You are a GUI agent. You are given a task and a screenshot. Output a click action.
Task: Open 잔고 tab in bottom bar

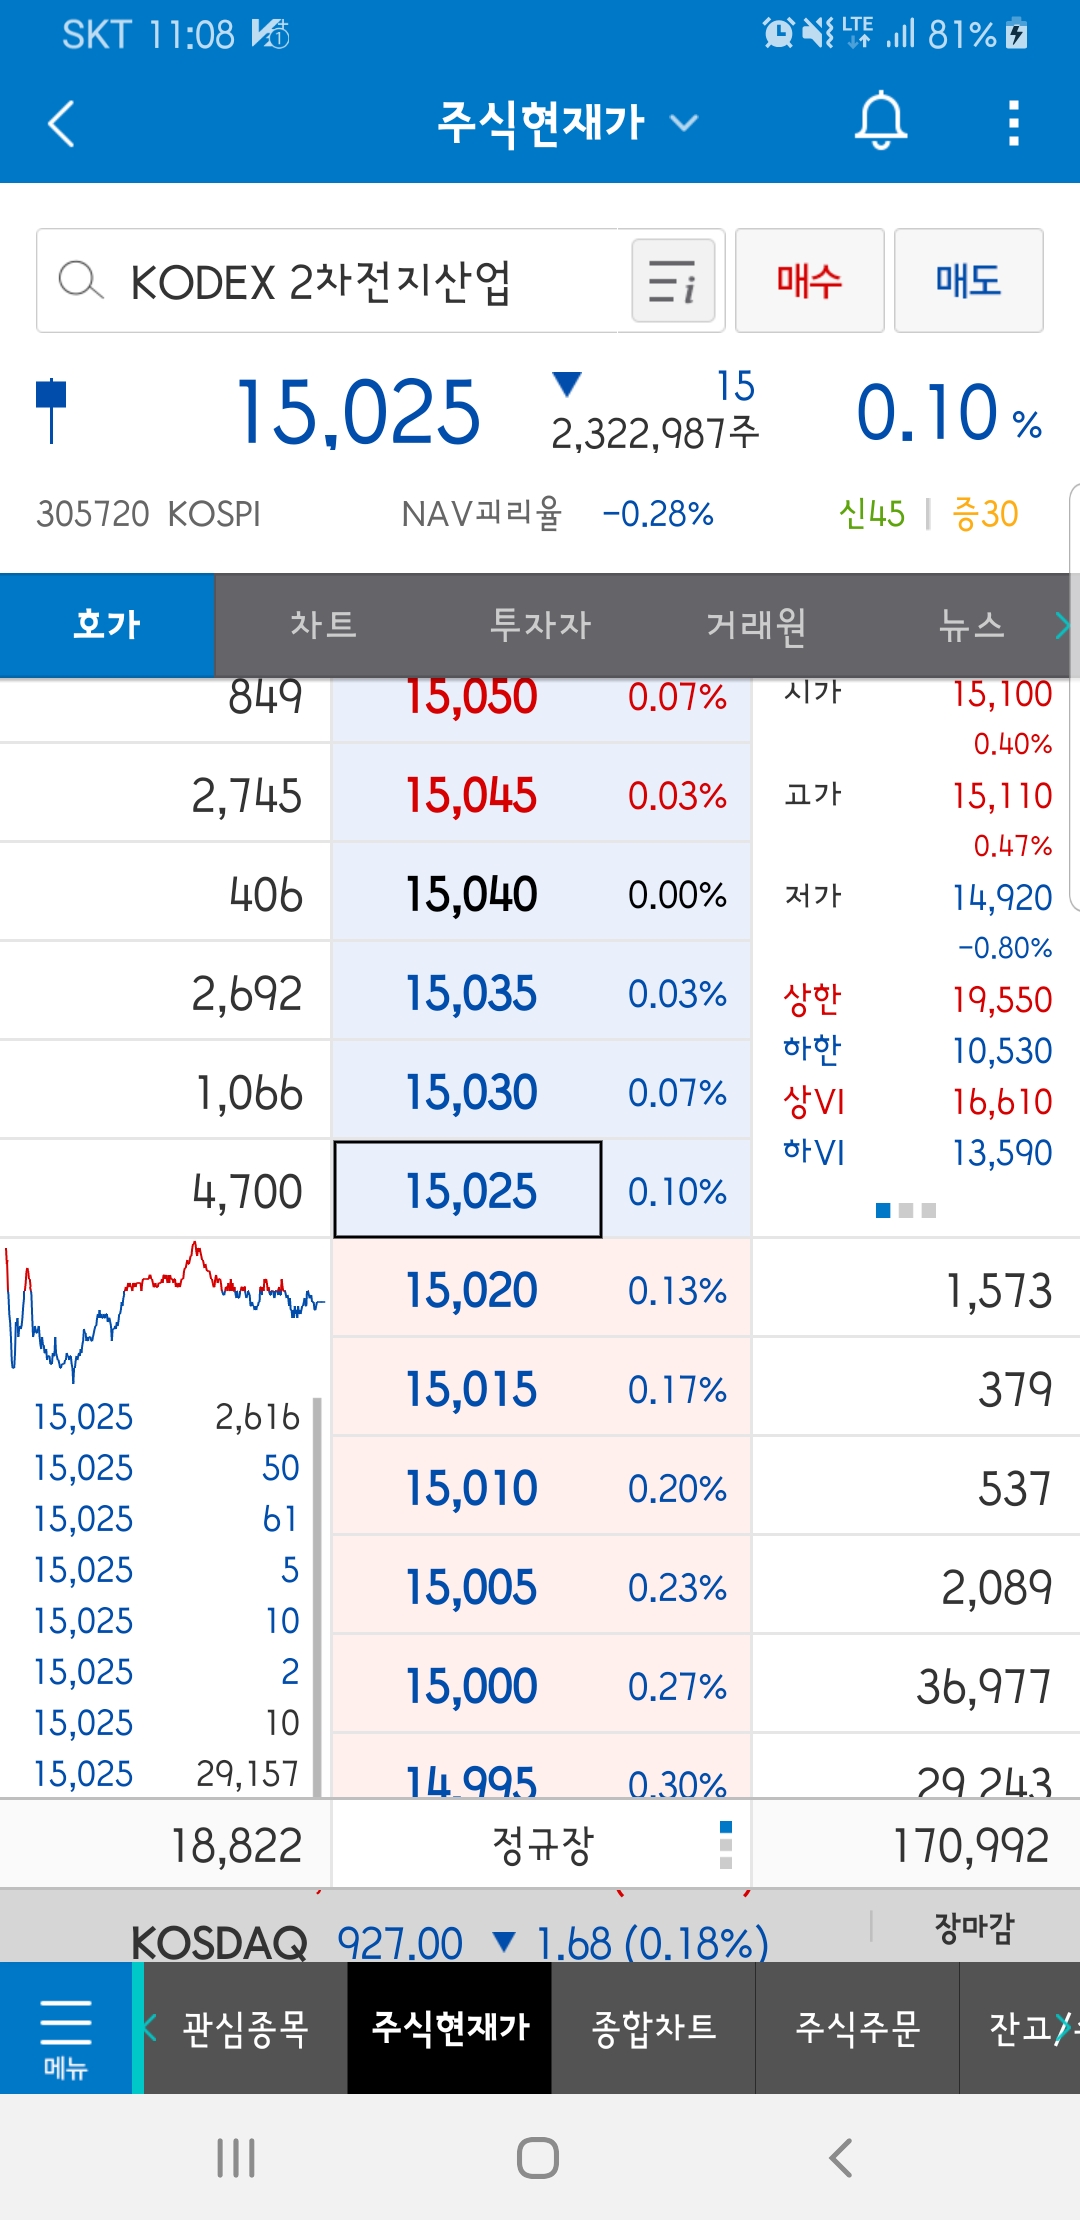click(1020, 2028)
